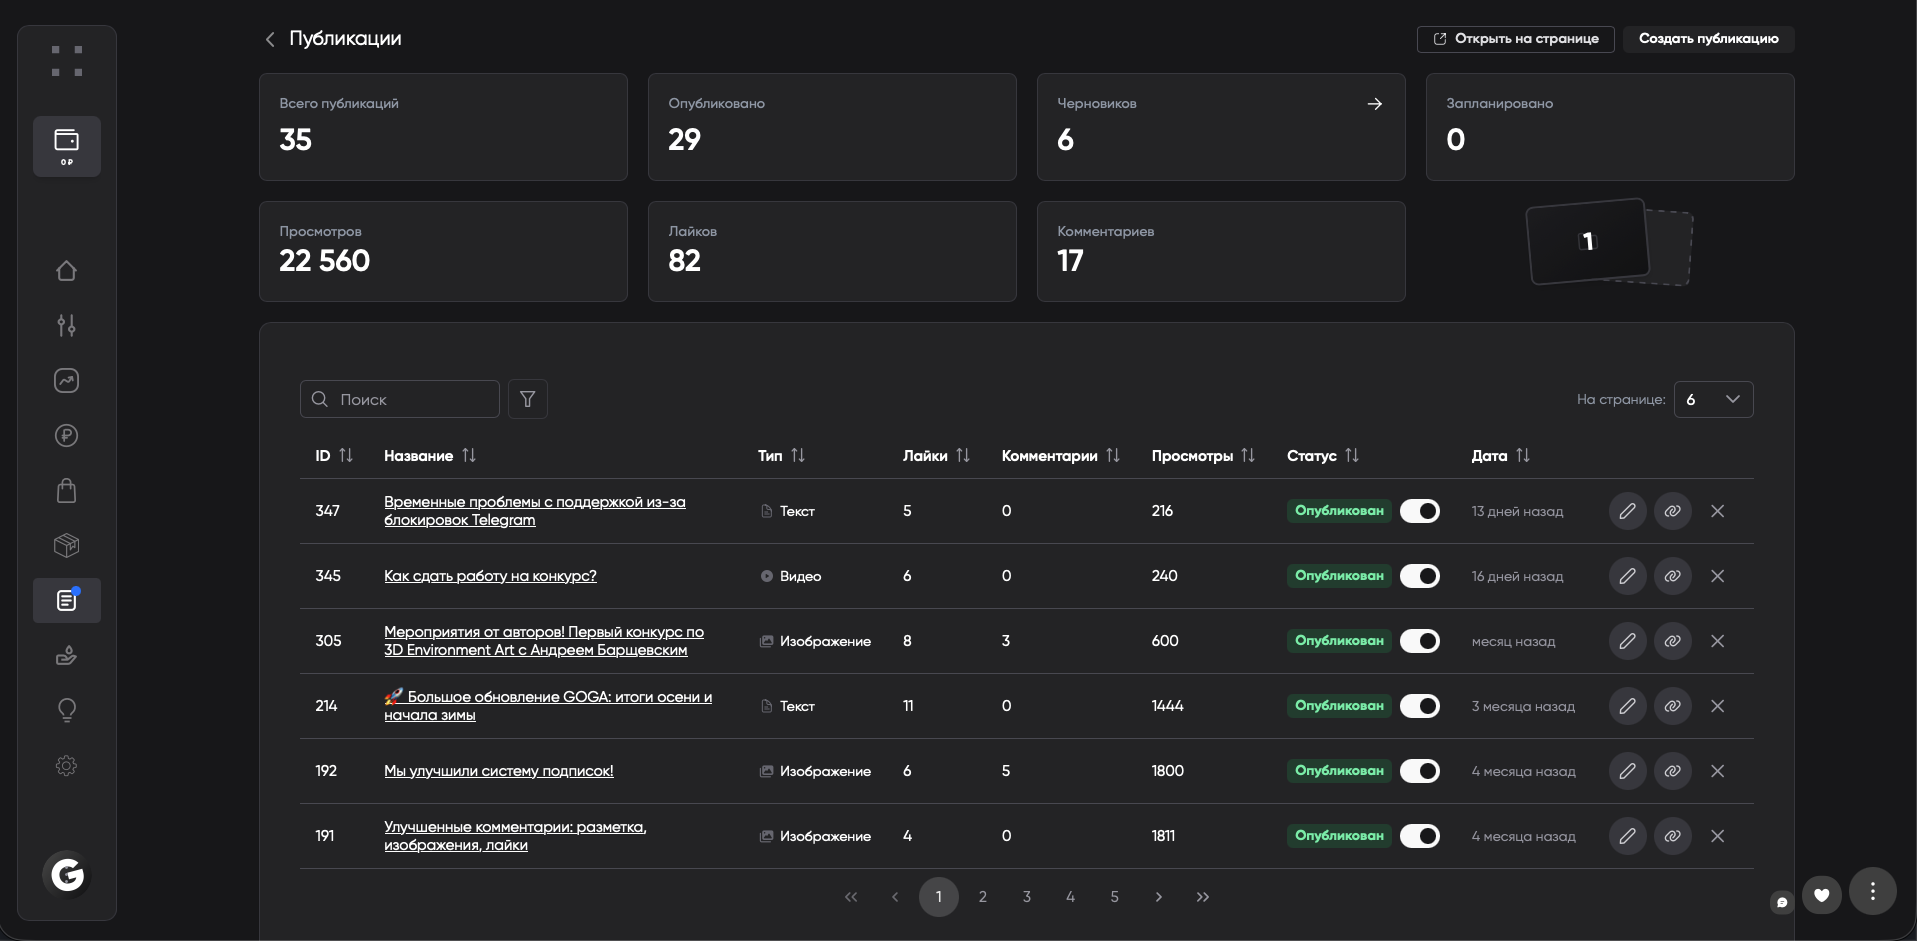
Task: Delete publication 305 with the X icon
Action: tap(1717, 641)
